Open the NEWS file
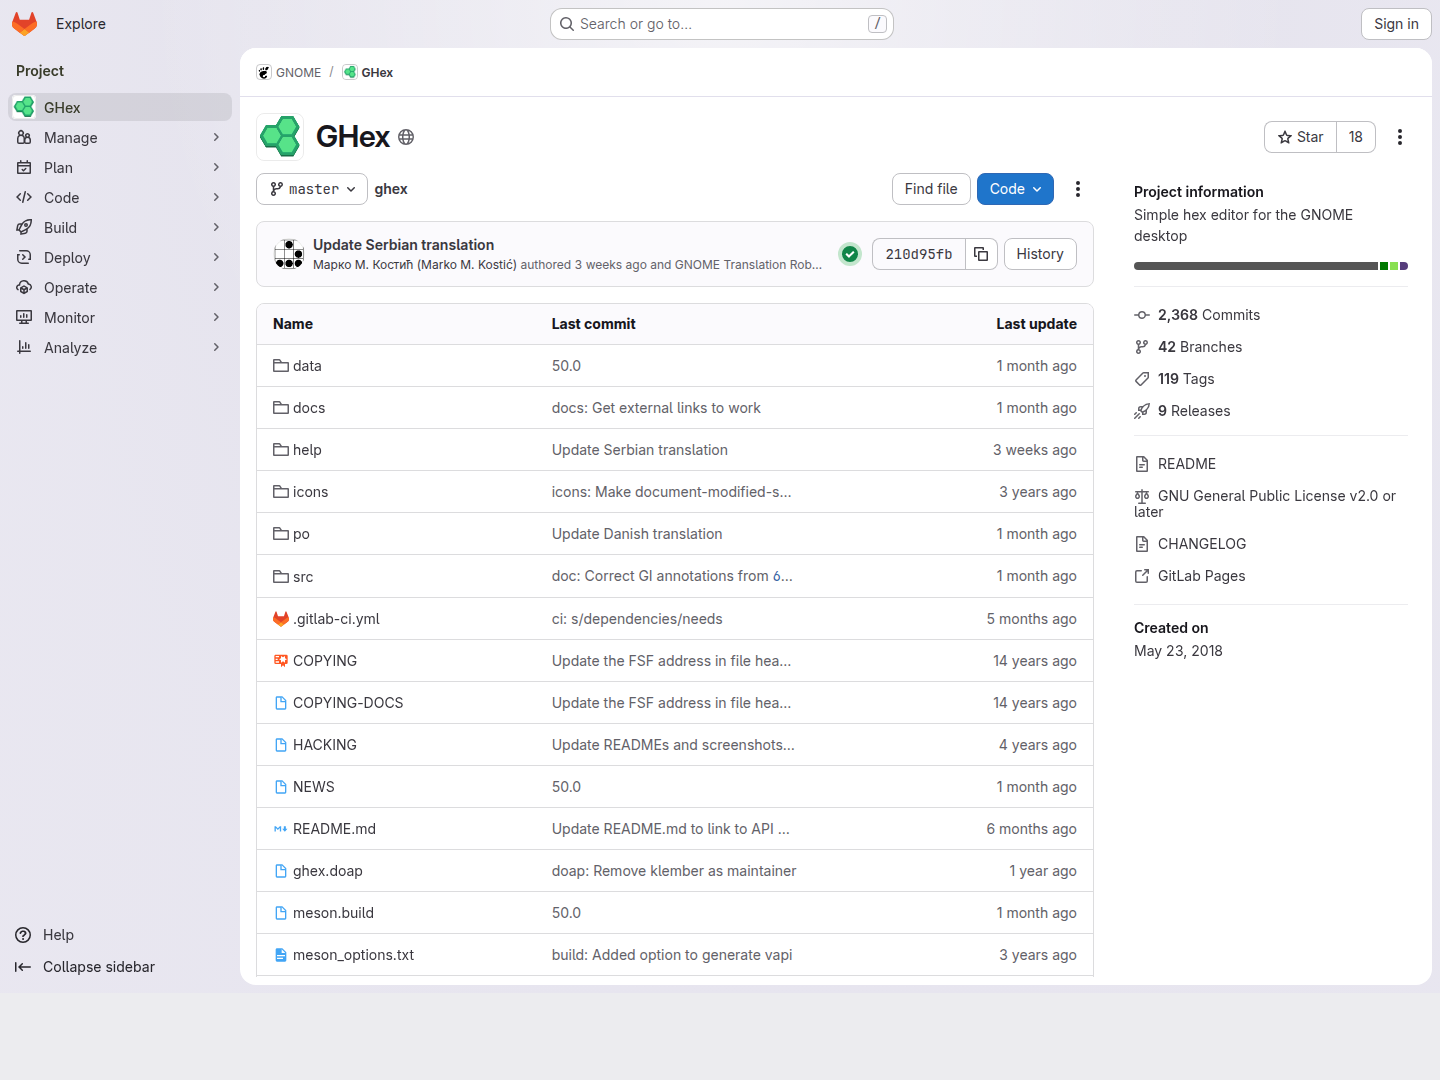Screen dimensions: 1440x1080 point(314,787)
